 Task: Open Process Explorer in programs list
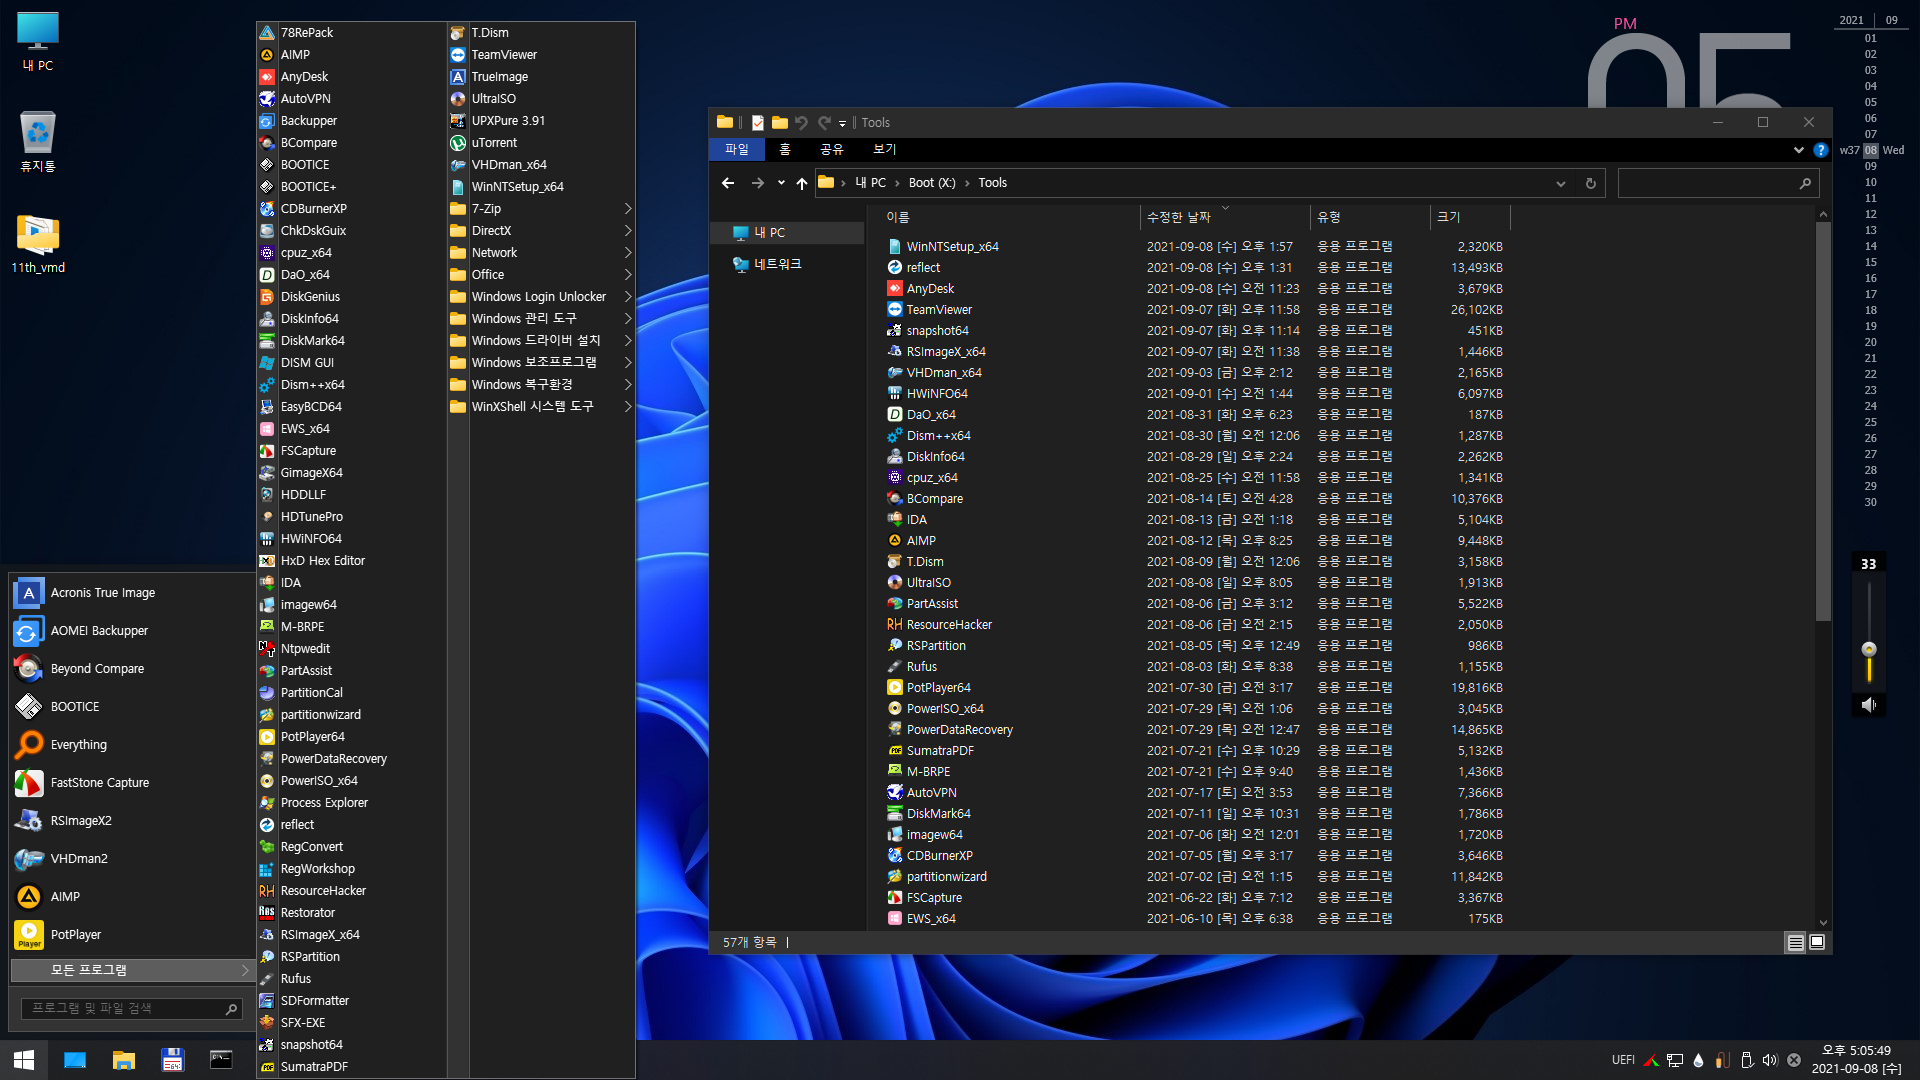pos(350,803)
